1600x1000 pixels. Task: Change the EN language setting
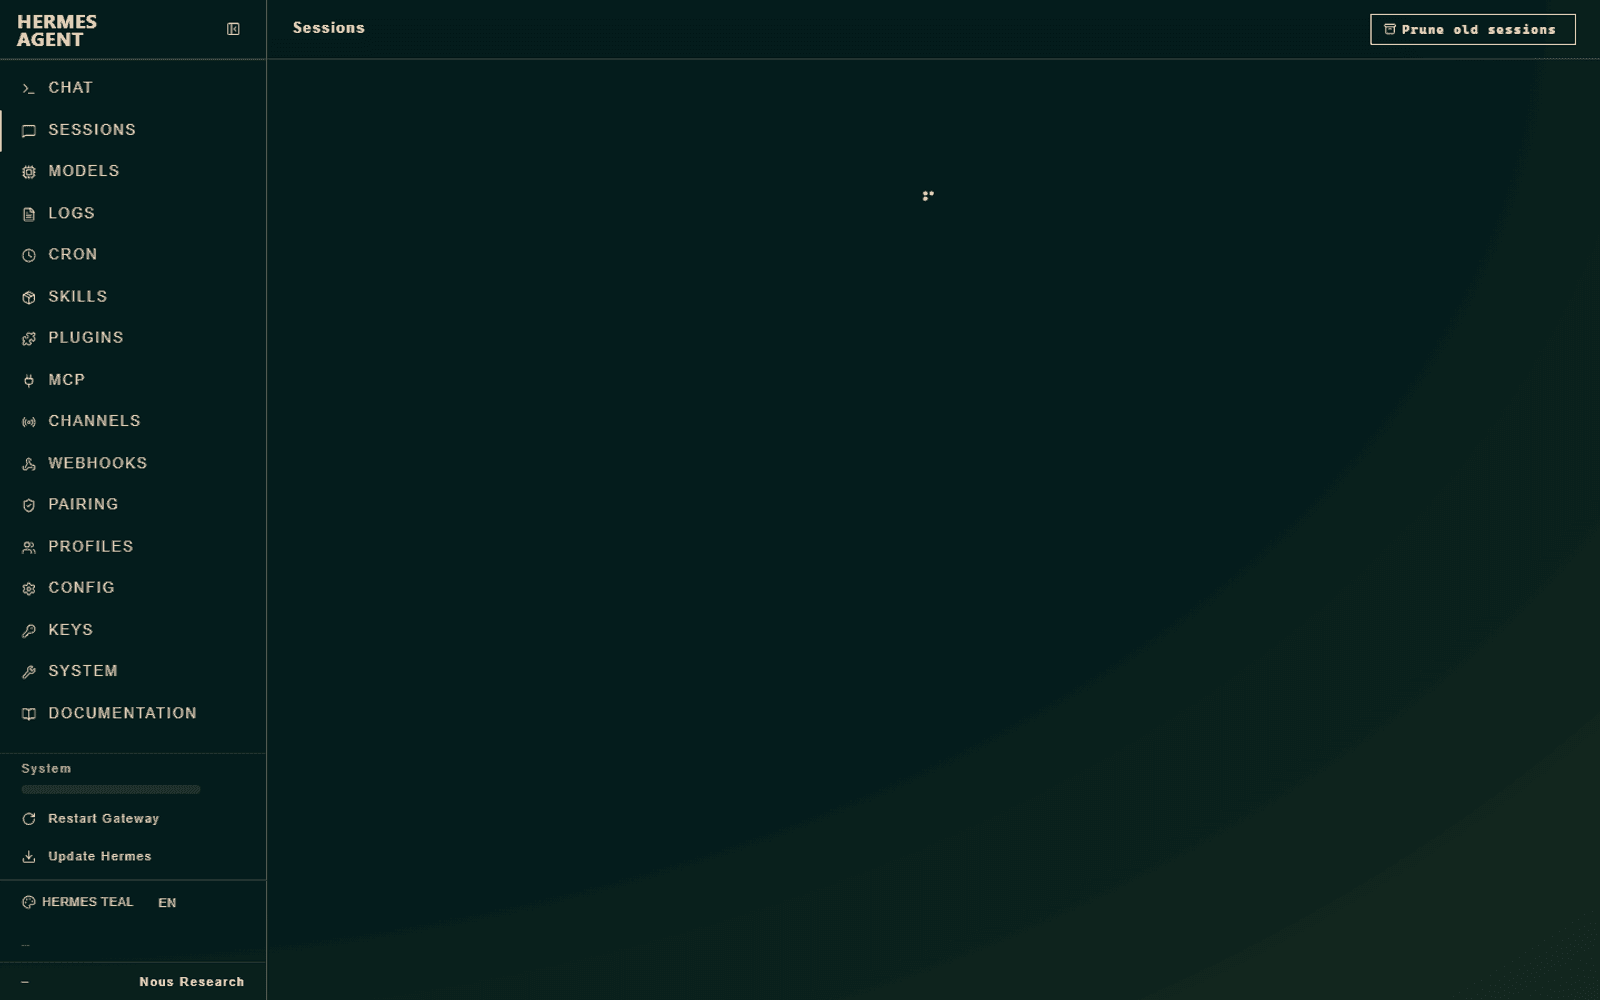(x=167, y=902)
